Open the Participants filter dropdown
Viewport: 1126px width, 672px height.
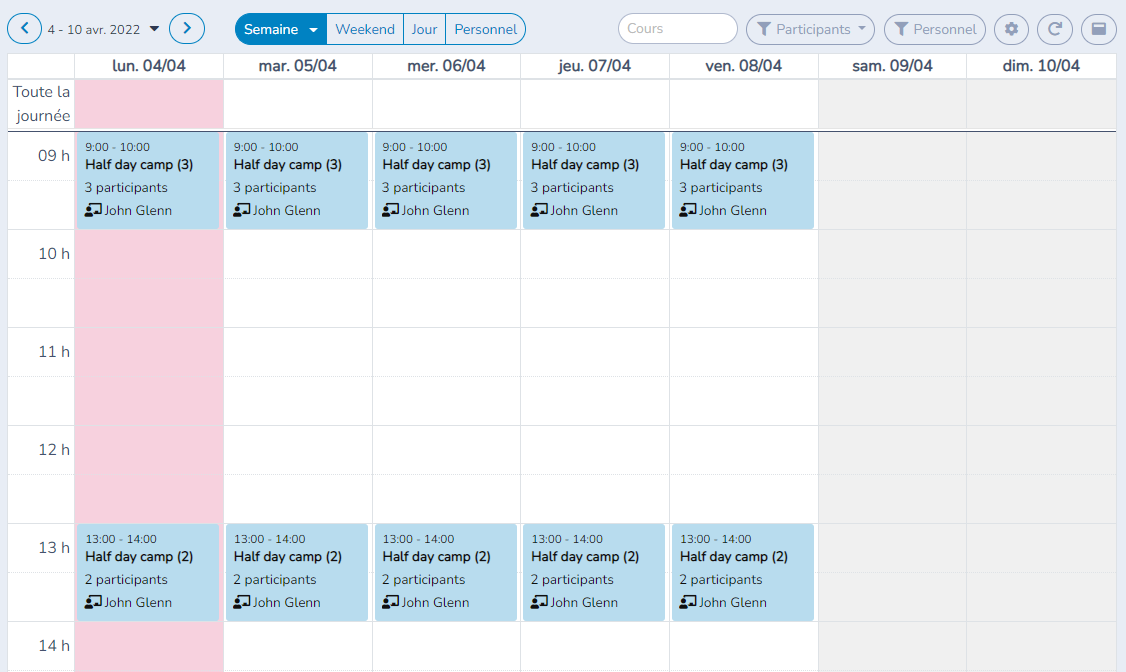810,29
